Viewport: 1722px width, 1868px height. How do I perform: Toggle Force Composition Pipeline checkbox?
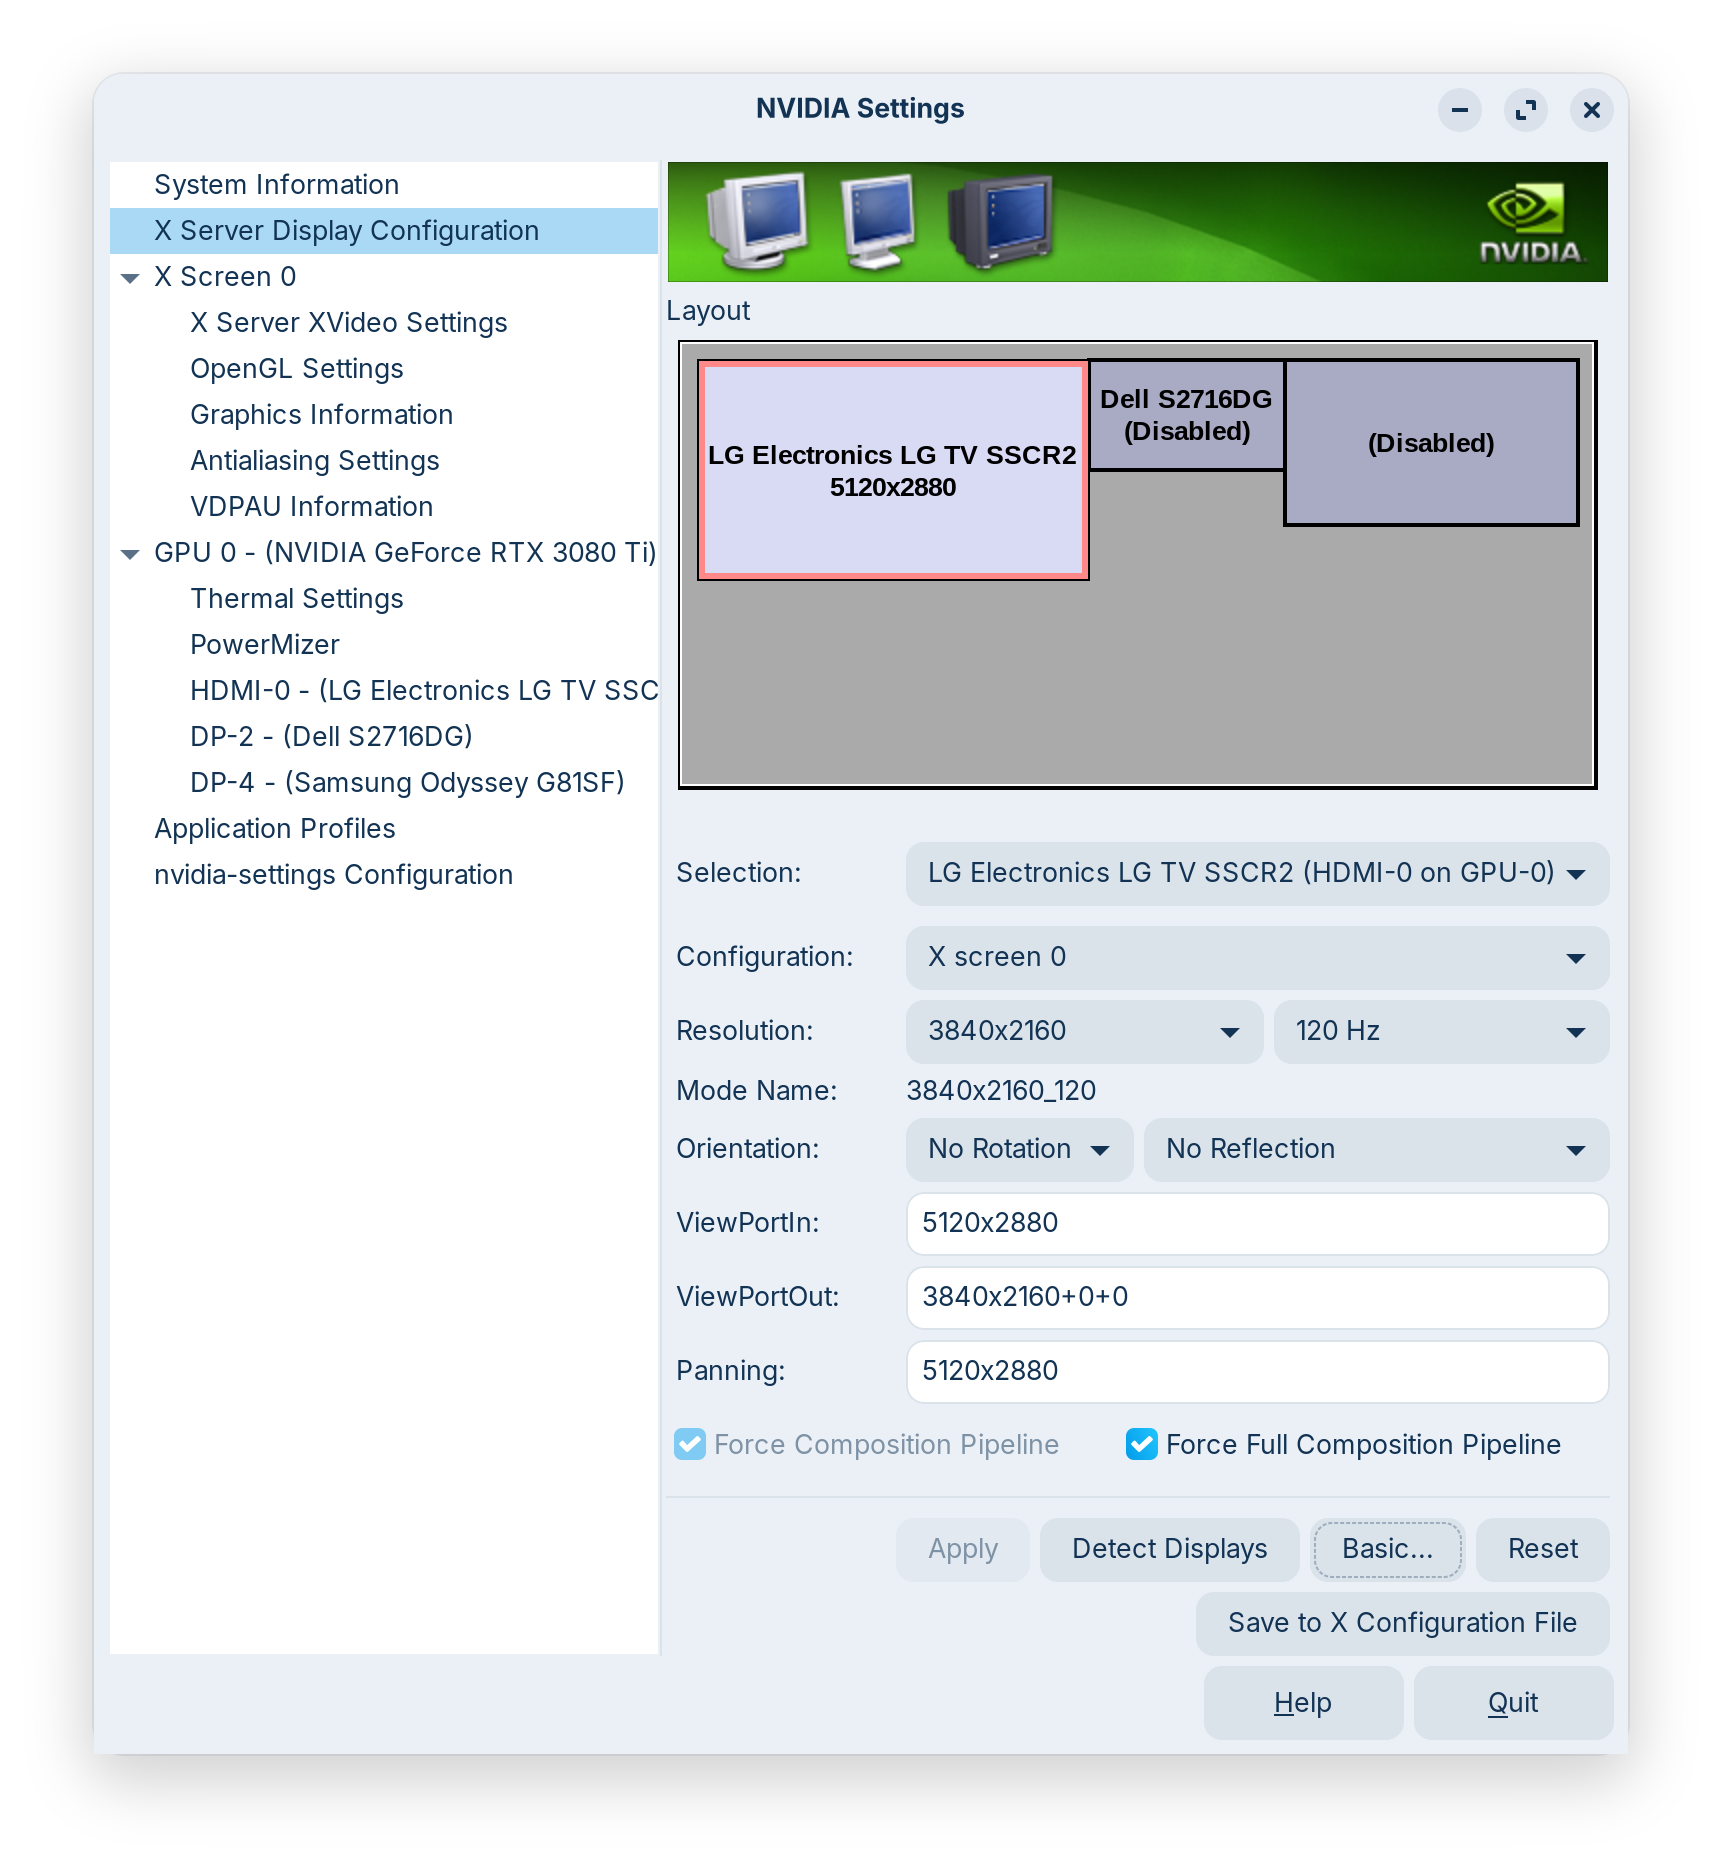pyautogui.click(x=690, y=1444)
